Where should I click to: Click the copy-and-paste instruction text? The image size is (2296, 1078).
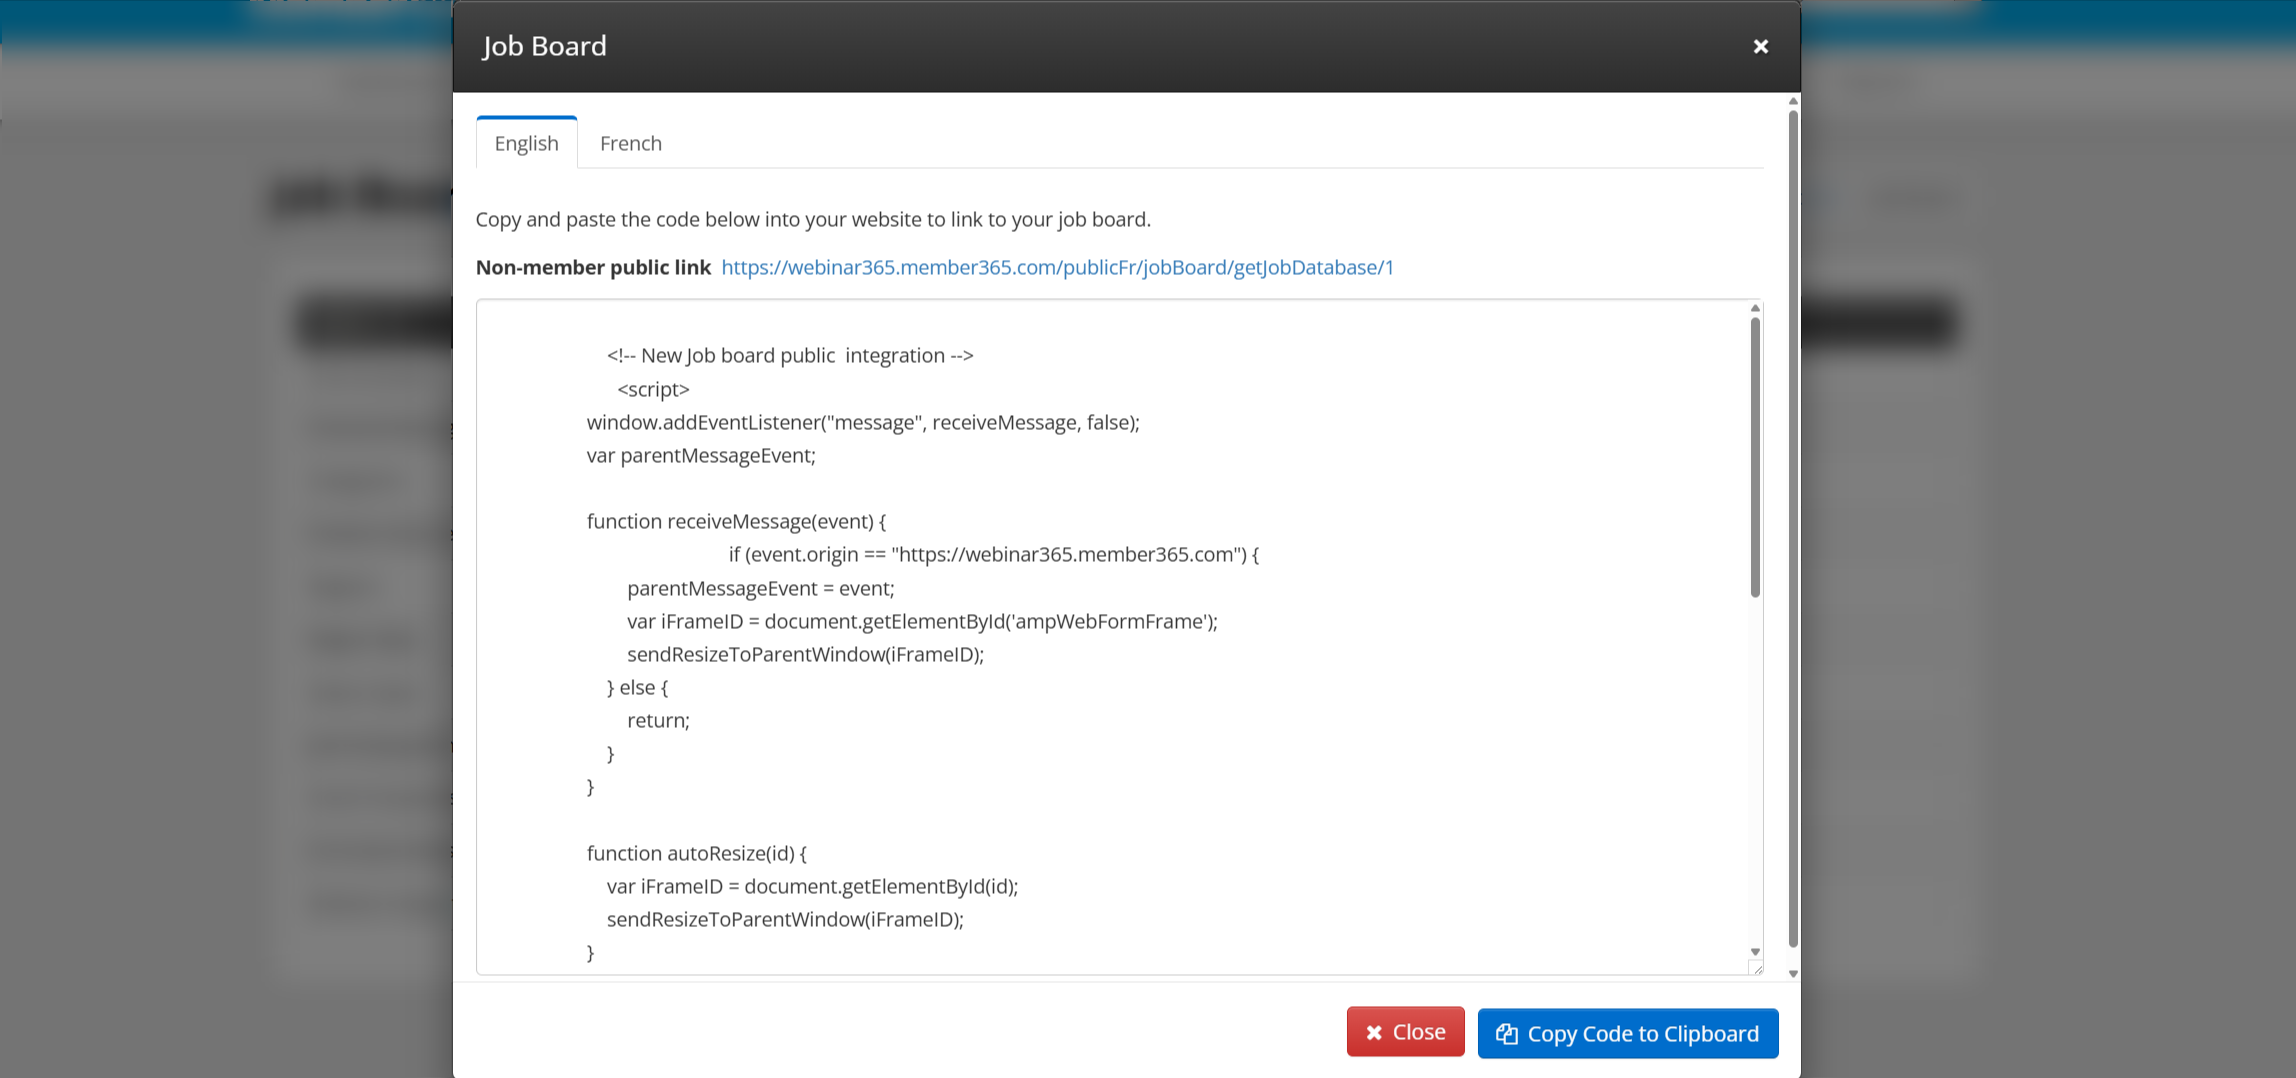coord(813,219)
